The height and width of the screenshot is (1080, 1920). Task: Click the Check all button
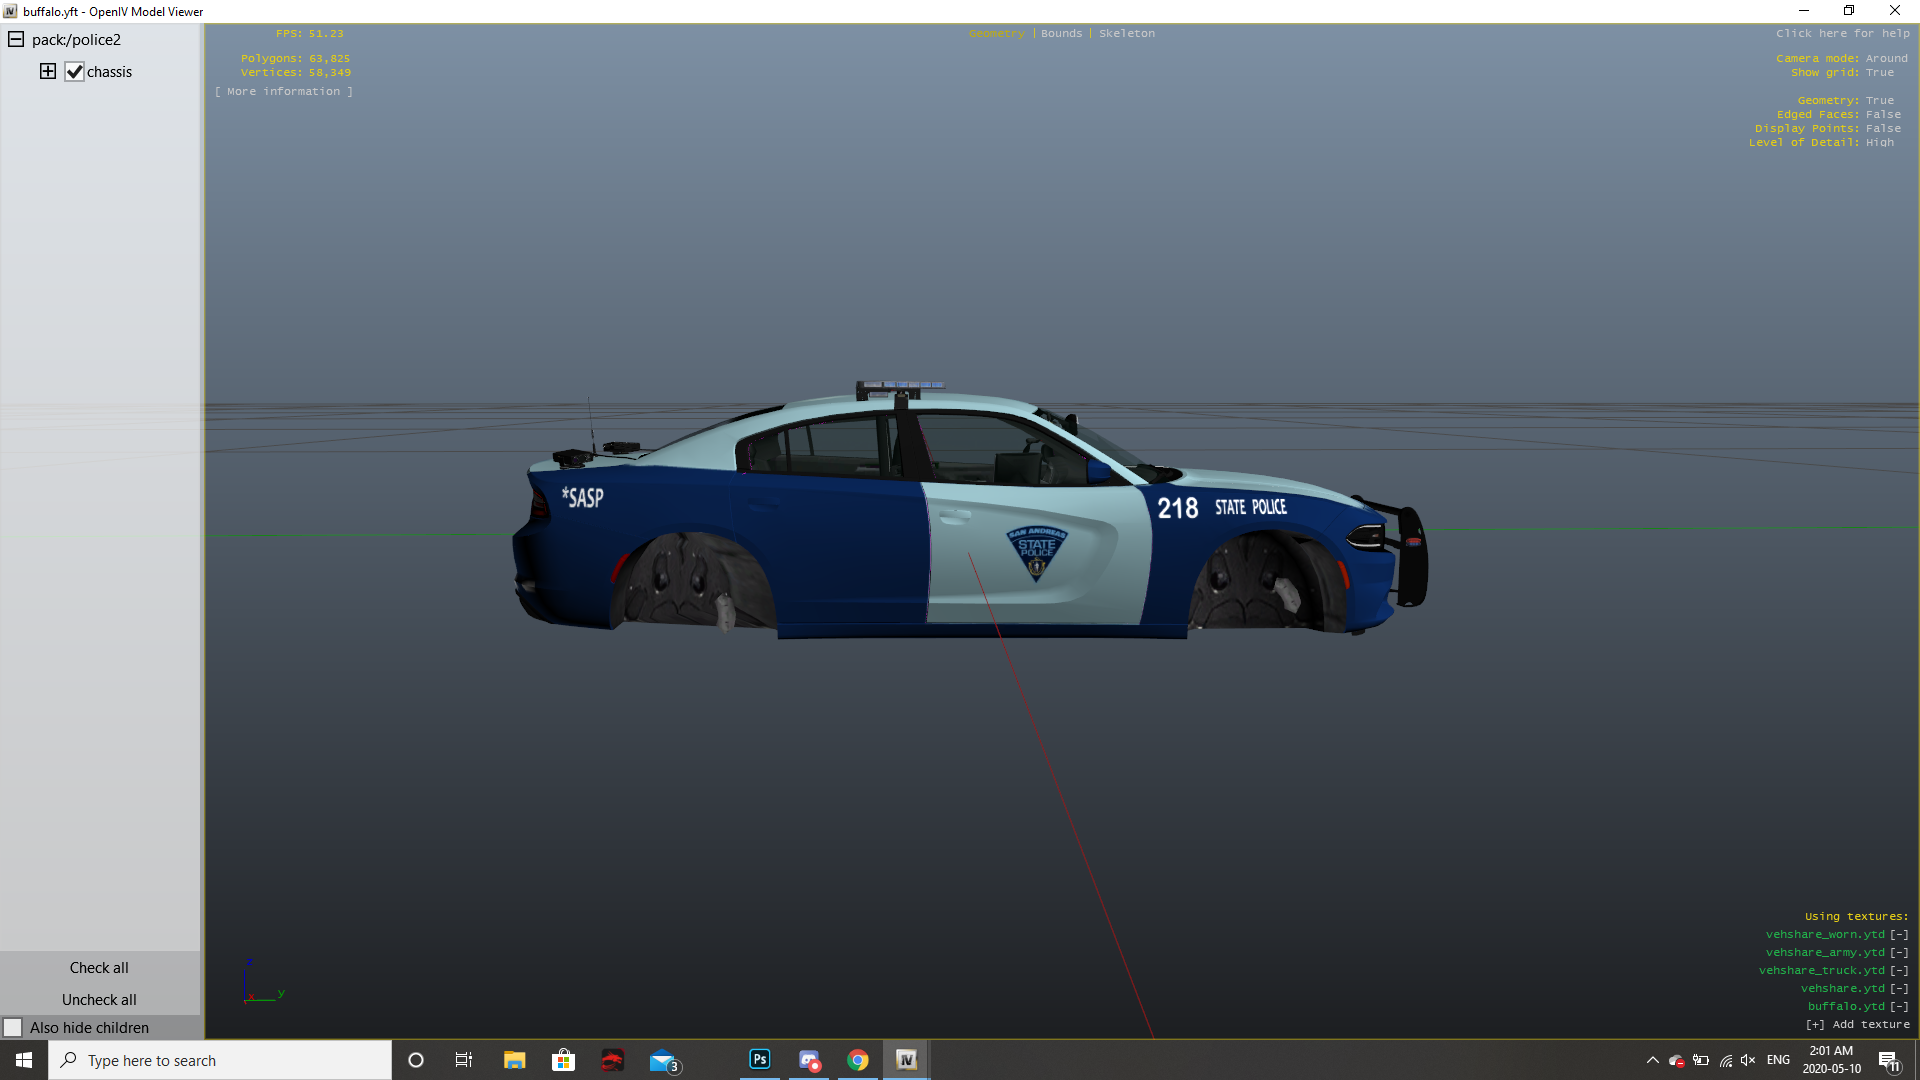click(99, 967)
